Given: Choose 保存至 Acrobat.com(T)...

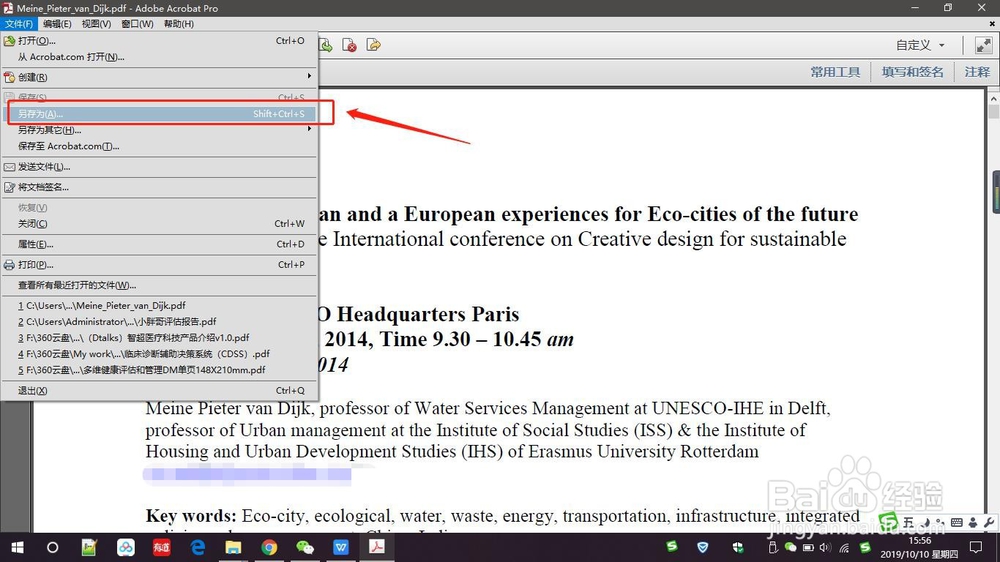Looking at the screenshot, I should pyautogui.click(x=159, y=146).
